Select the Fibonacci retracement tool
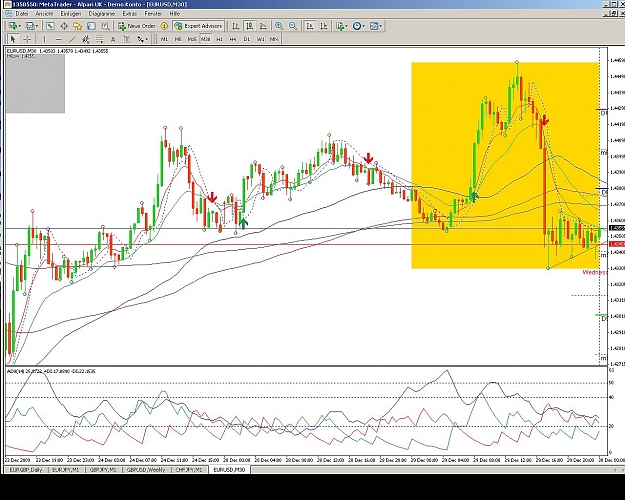This screenshot has width=625, height=500. (x=99, y=39)
